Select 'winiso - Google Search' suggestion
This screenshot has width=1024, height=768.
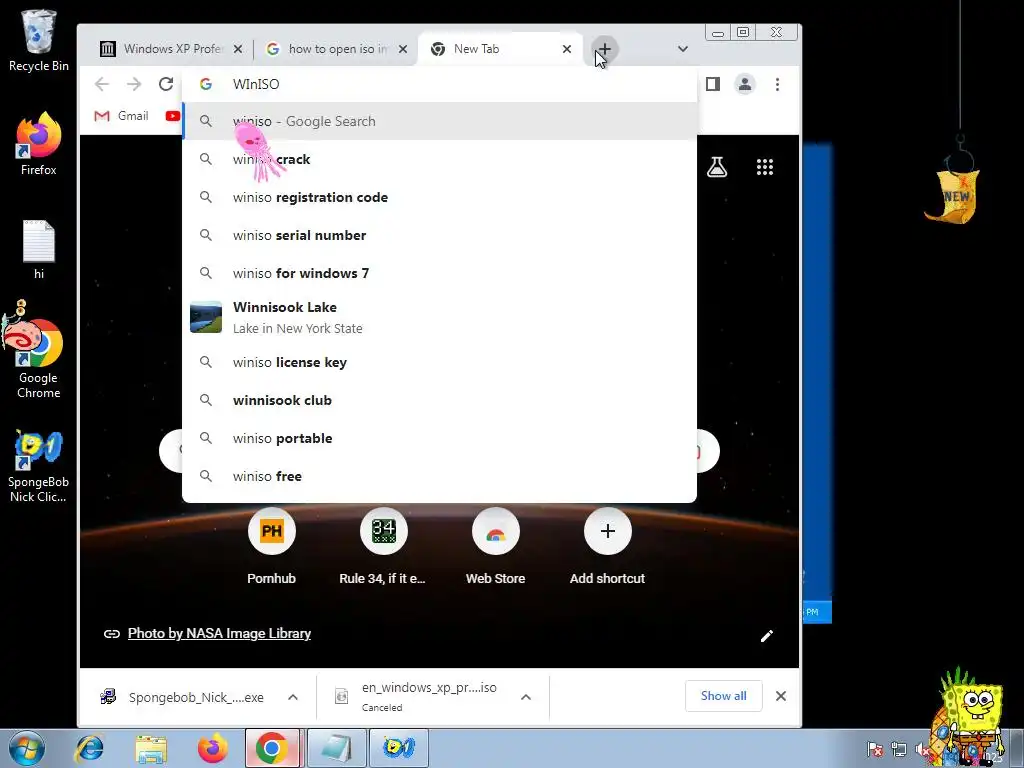(439, 121)
